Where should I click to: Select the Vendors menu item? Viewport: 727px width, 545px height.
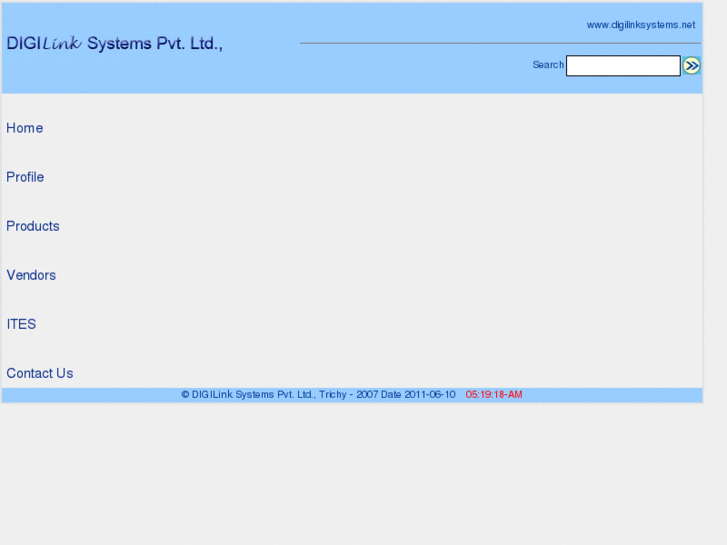click(31, 275)
